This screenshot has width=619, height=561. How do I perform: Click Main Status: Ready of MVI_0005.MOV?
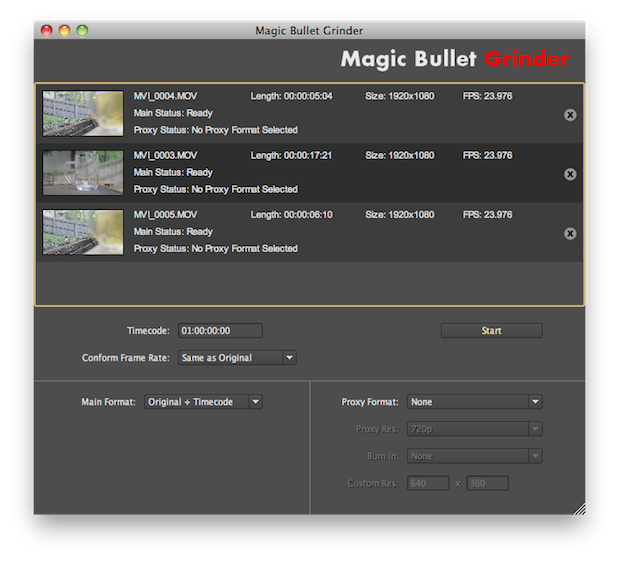coord(173,232)
